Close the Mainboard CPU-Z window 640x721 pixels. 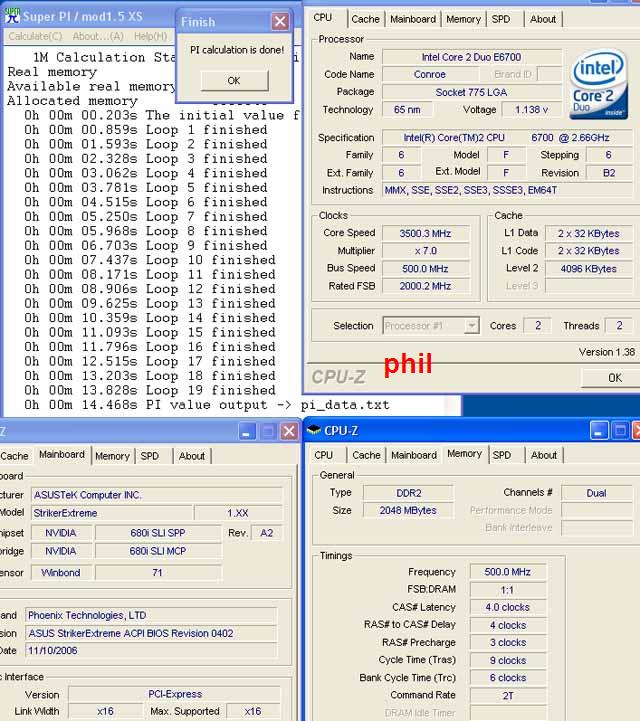tap(289, 431)
